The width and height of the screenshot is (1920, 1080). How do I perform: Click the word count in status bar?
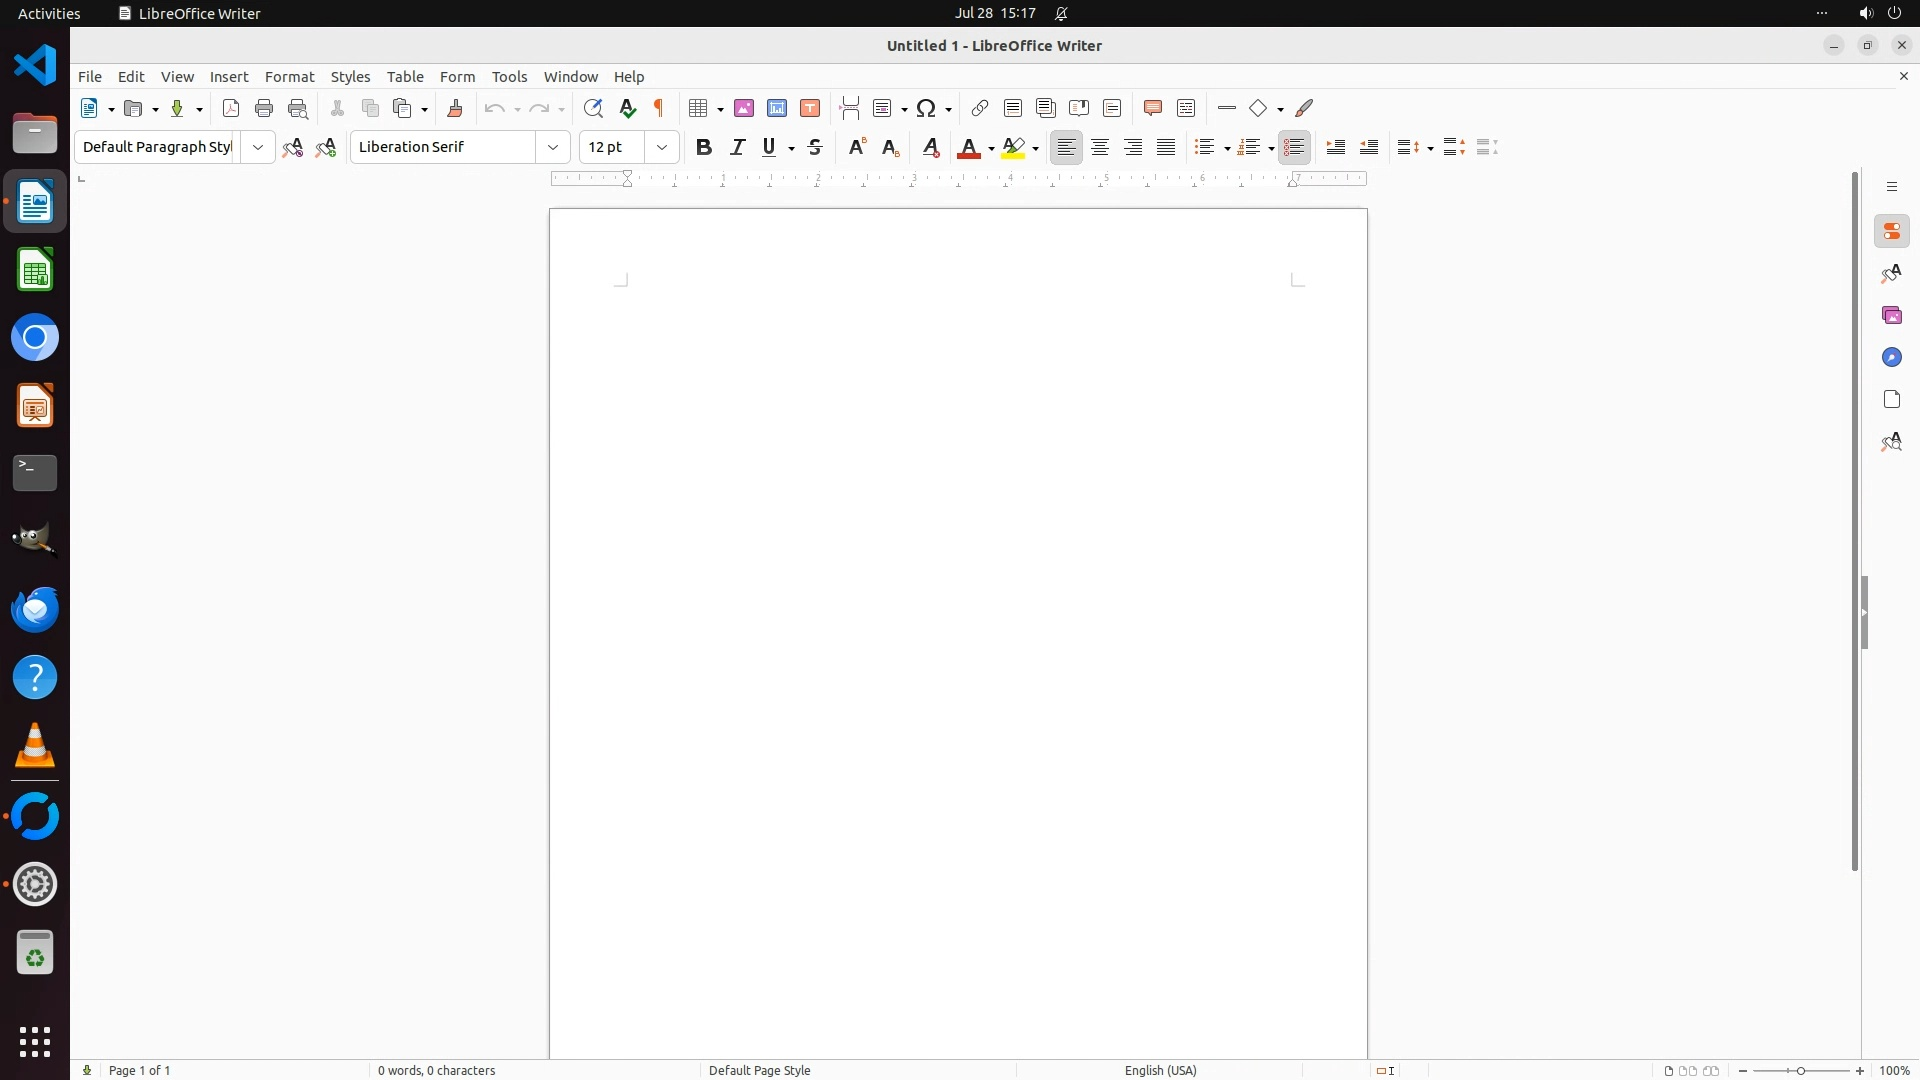coord(436,1070)
